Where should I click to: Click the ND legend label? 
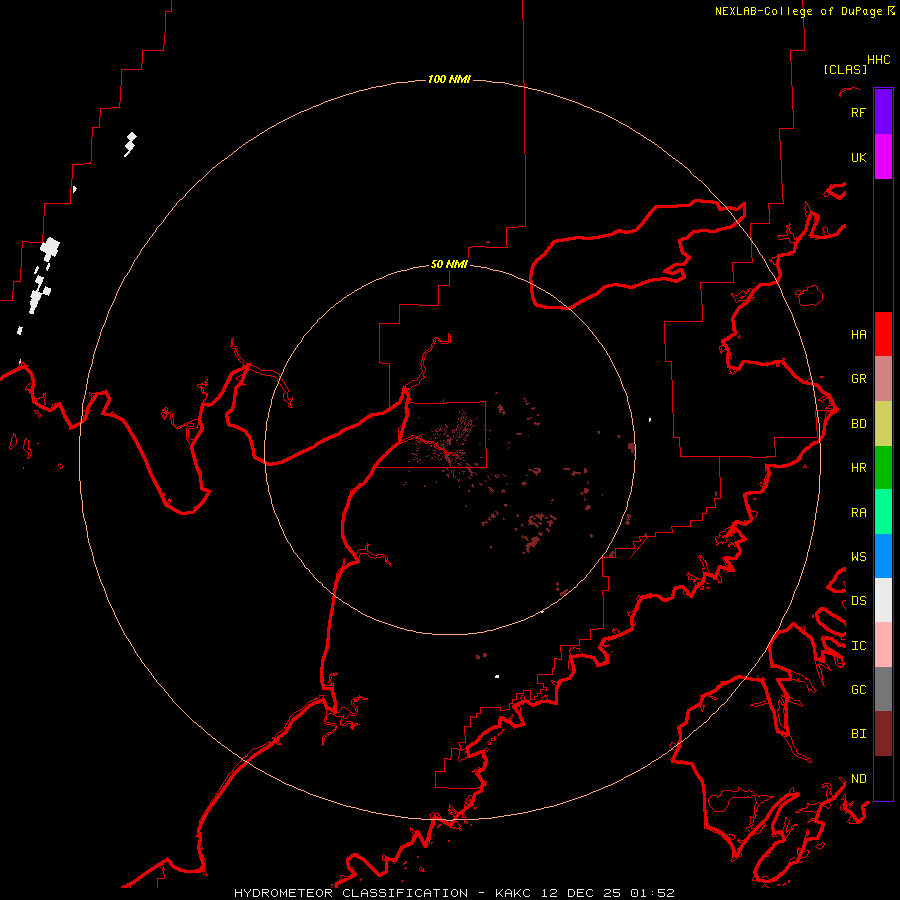858,779
